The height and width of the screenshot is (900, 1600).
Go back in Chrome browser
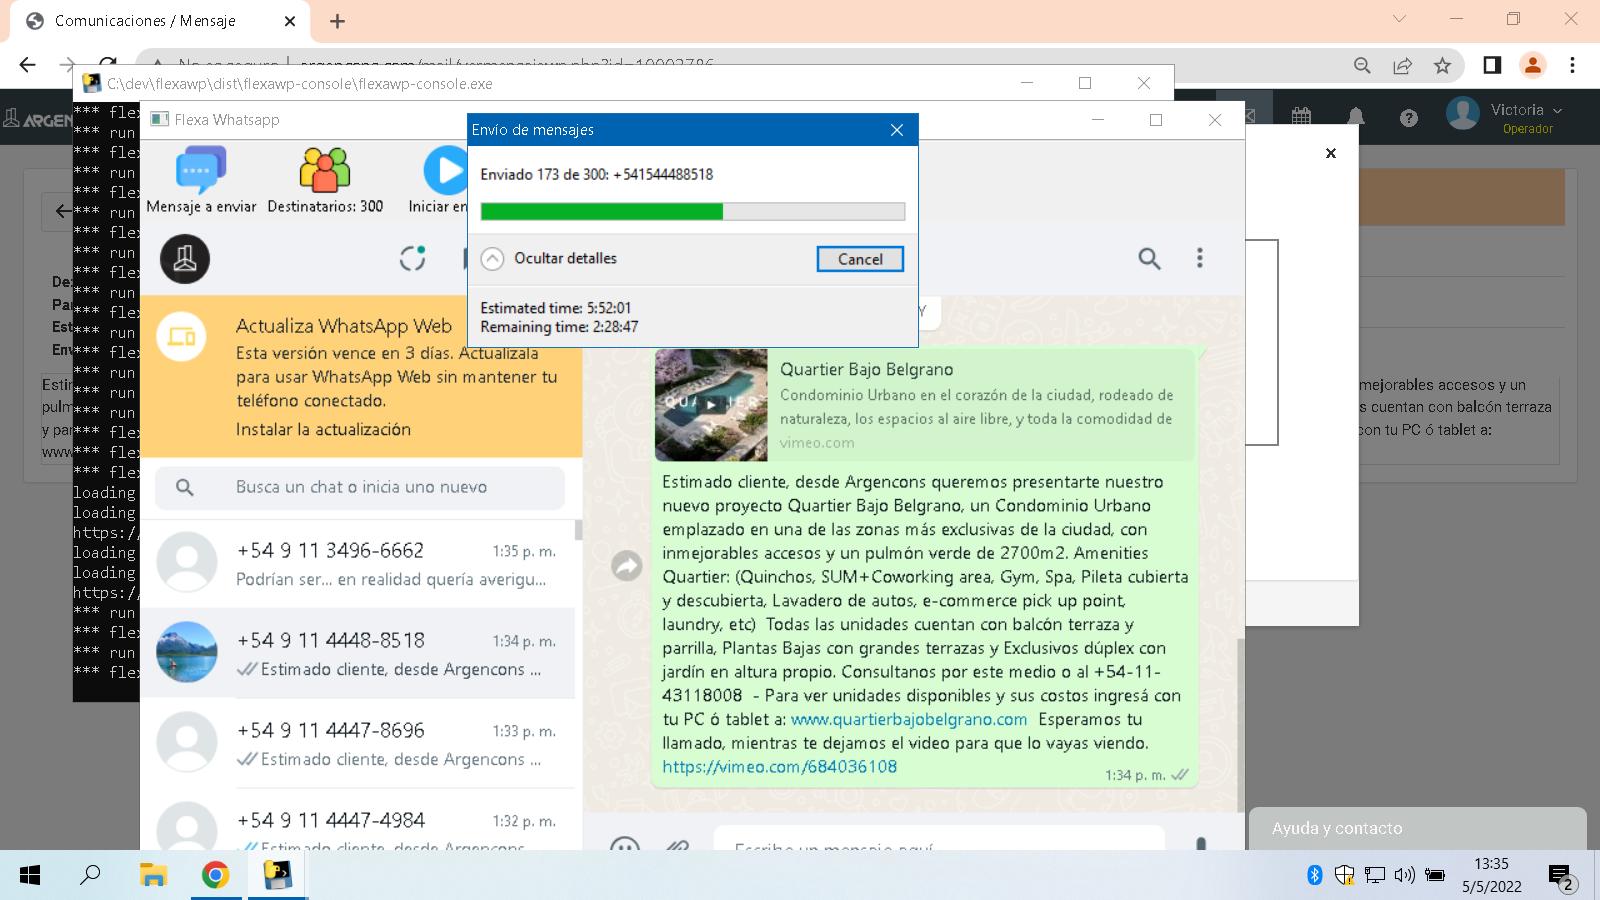(27, 65)
